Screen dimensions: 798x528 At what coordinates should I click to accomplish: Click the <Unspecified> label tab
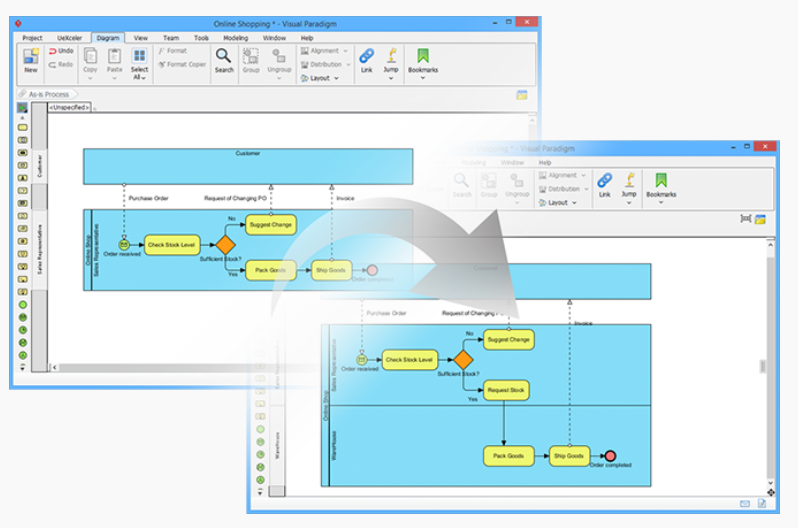69,107
